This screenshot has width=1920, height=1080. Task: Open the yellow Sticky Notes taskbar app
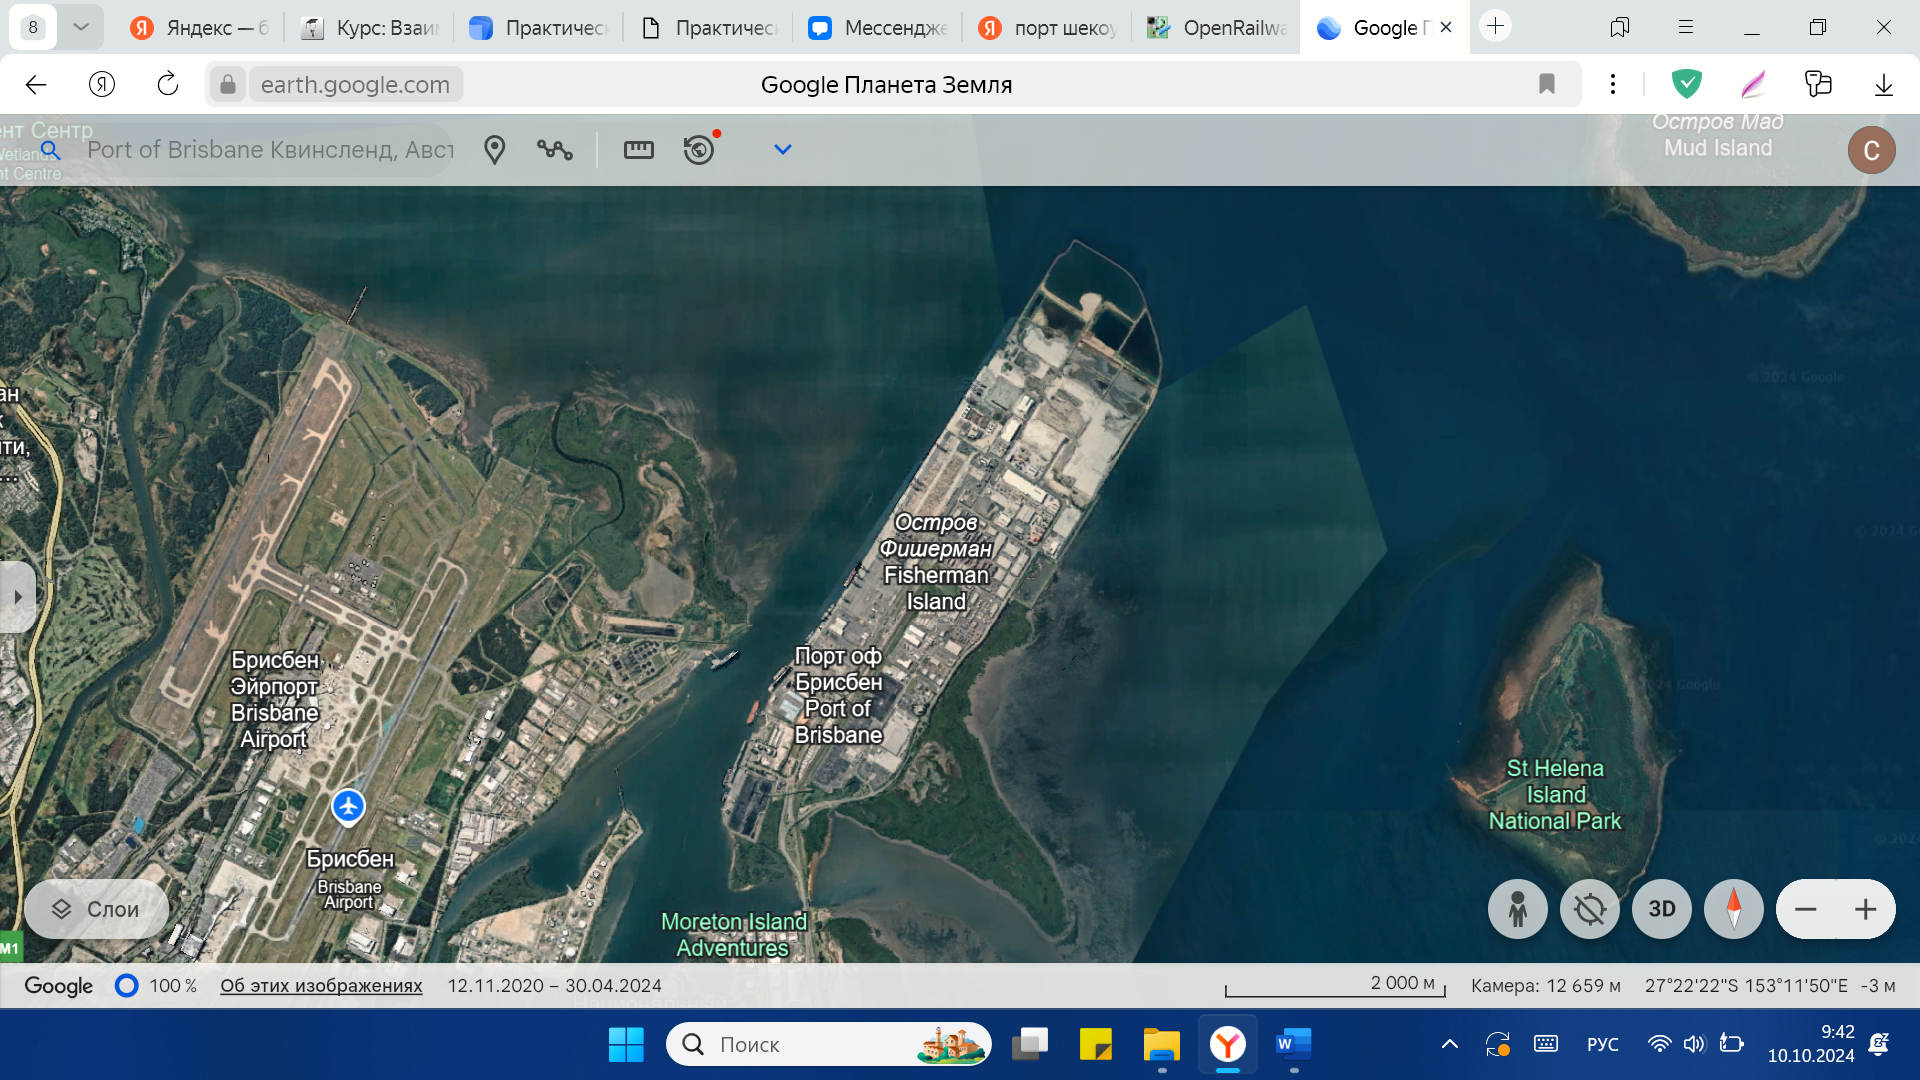pyautogui.click(x=1096, y=1045)
